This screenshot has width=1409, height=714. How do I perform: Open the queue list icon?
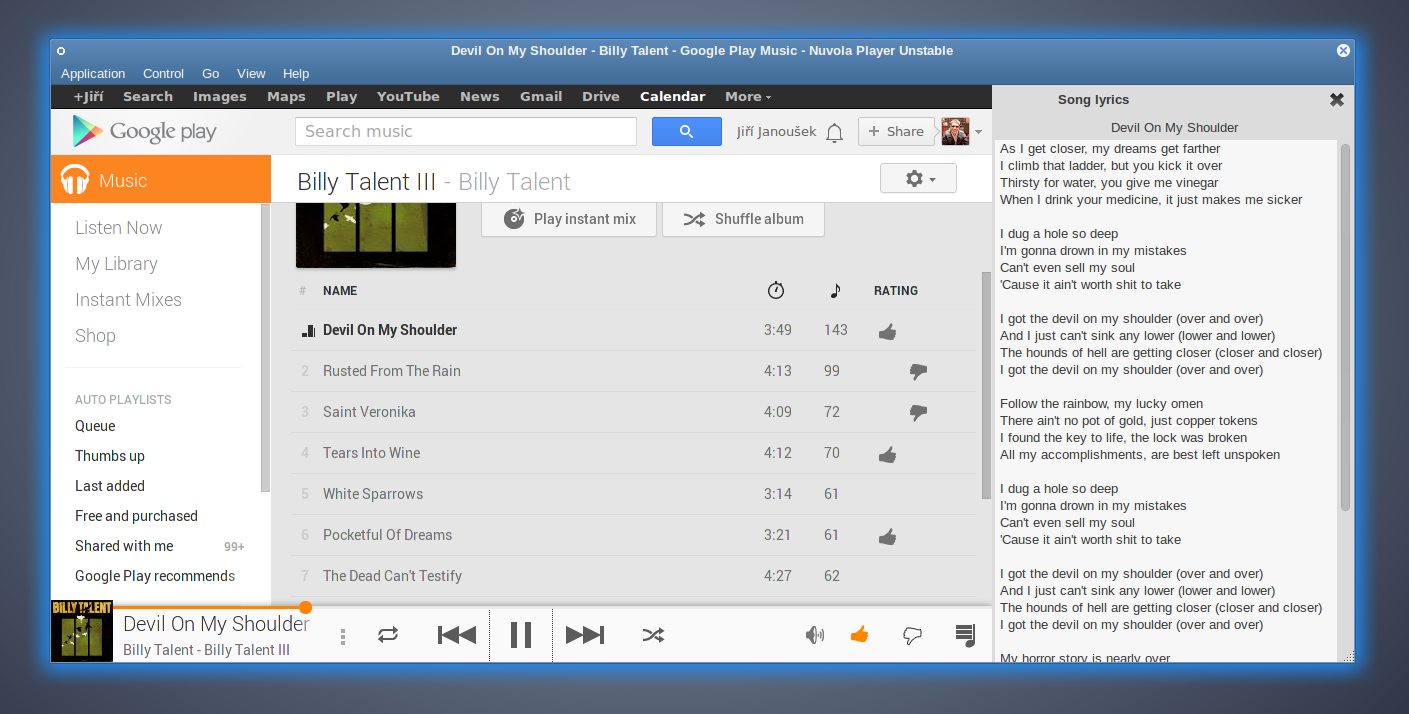point(965,634)
